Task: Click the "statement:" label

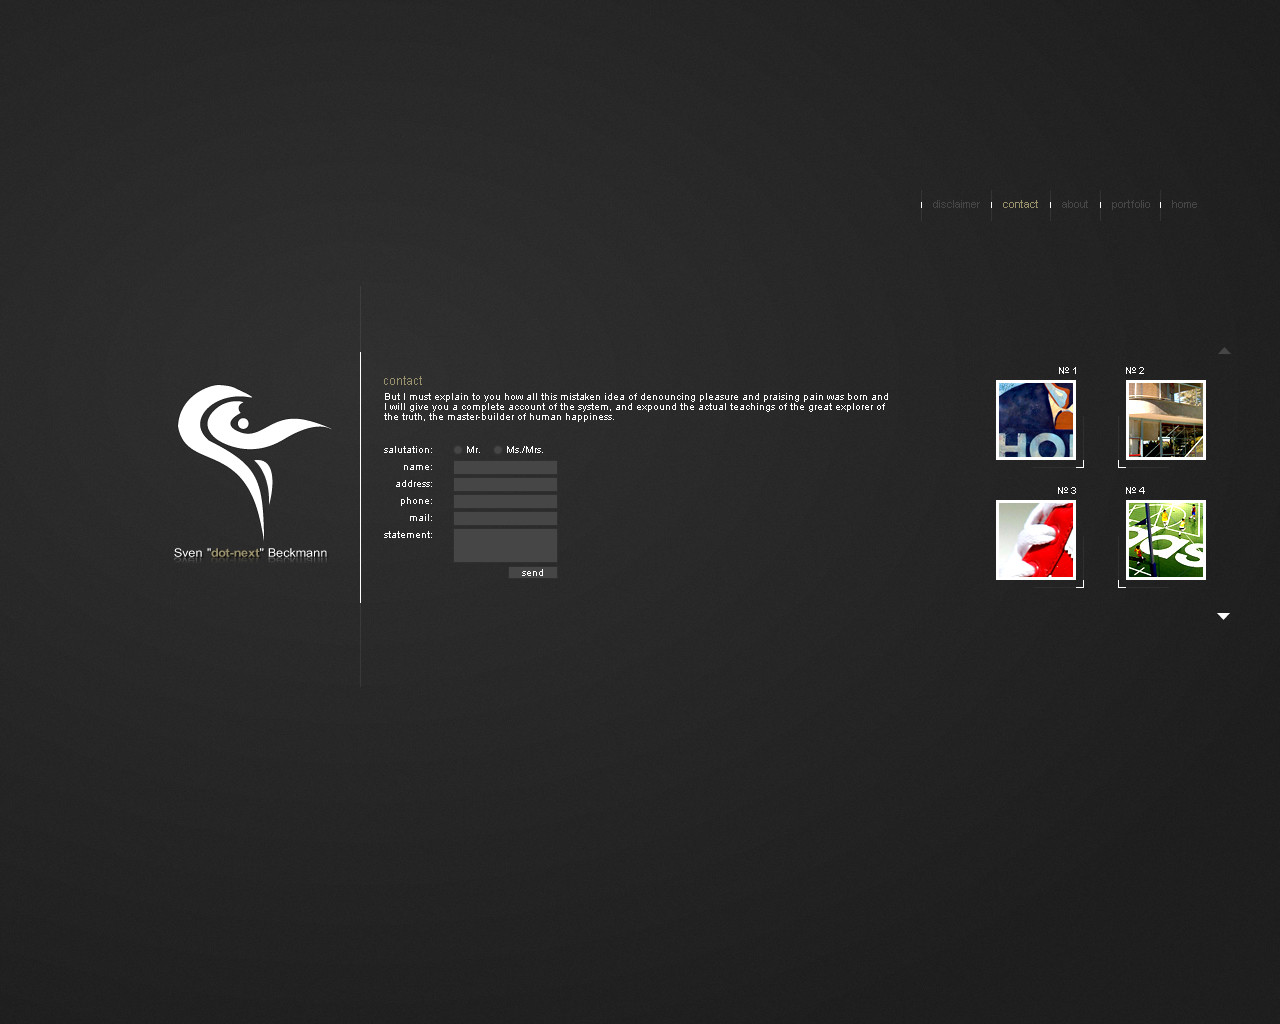Action: click(x=408, y=535)
